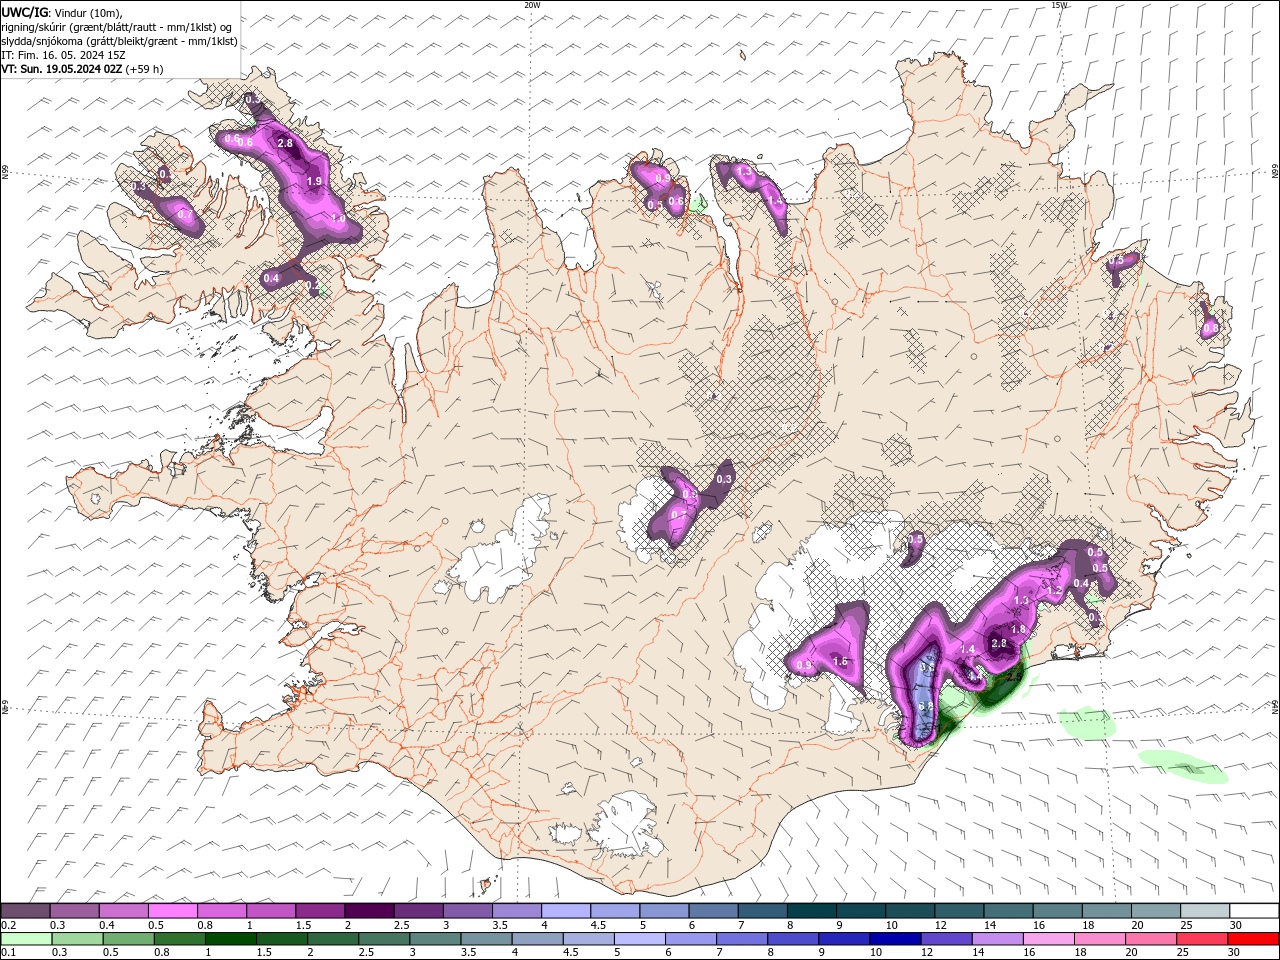Click the 1.8 snowfall value in the southeast
Screen dimensions: 1280x960
point(1018,629)
